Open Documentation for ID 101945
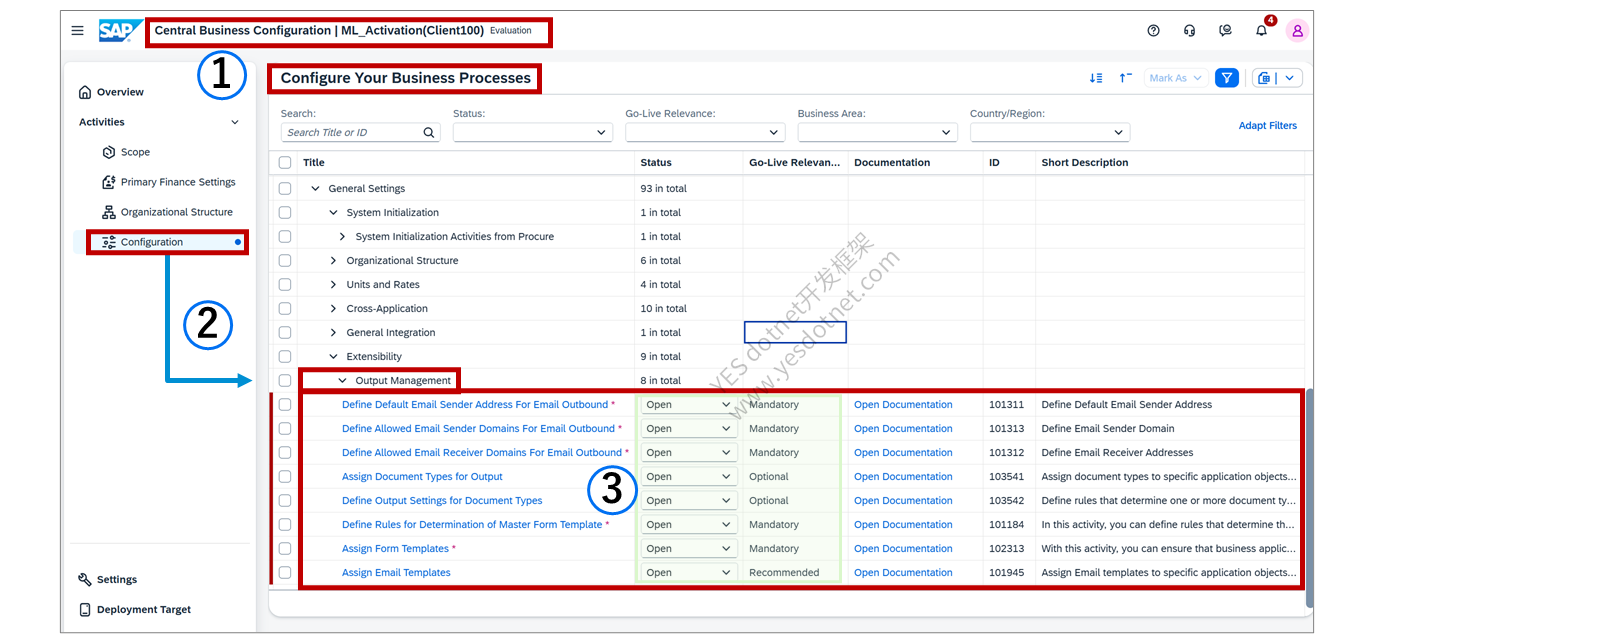This screenshot has height=644, width=1600. click(903, 573)
